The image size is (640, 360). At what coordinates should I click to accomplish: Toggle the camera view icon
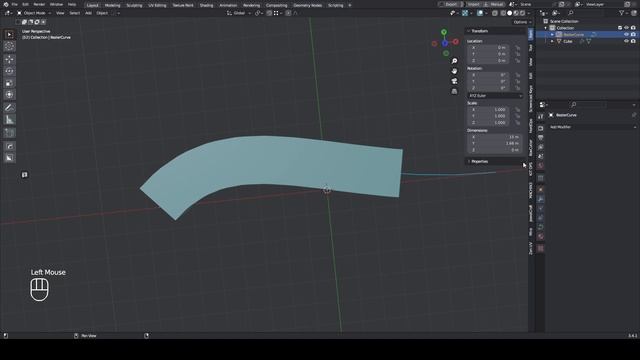(x=454, y=81)
